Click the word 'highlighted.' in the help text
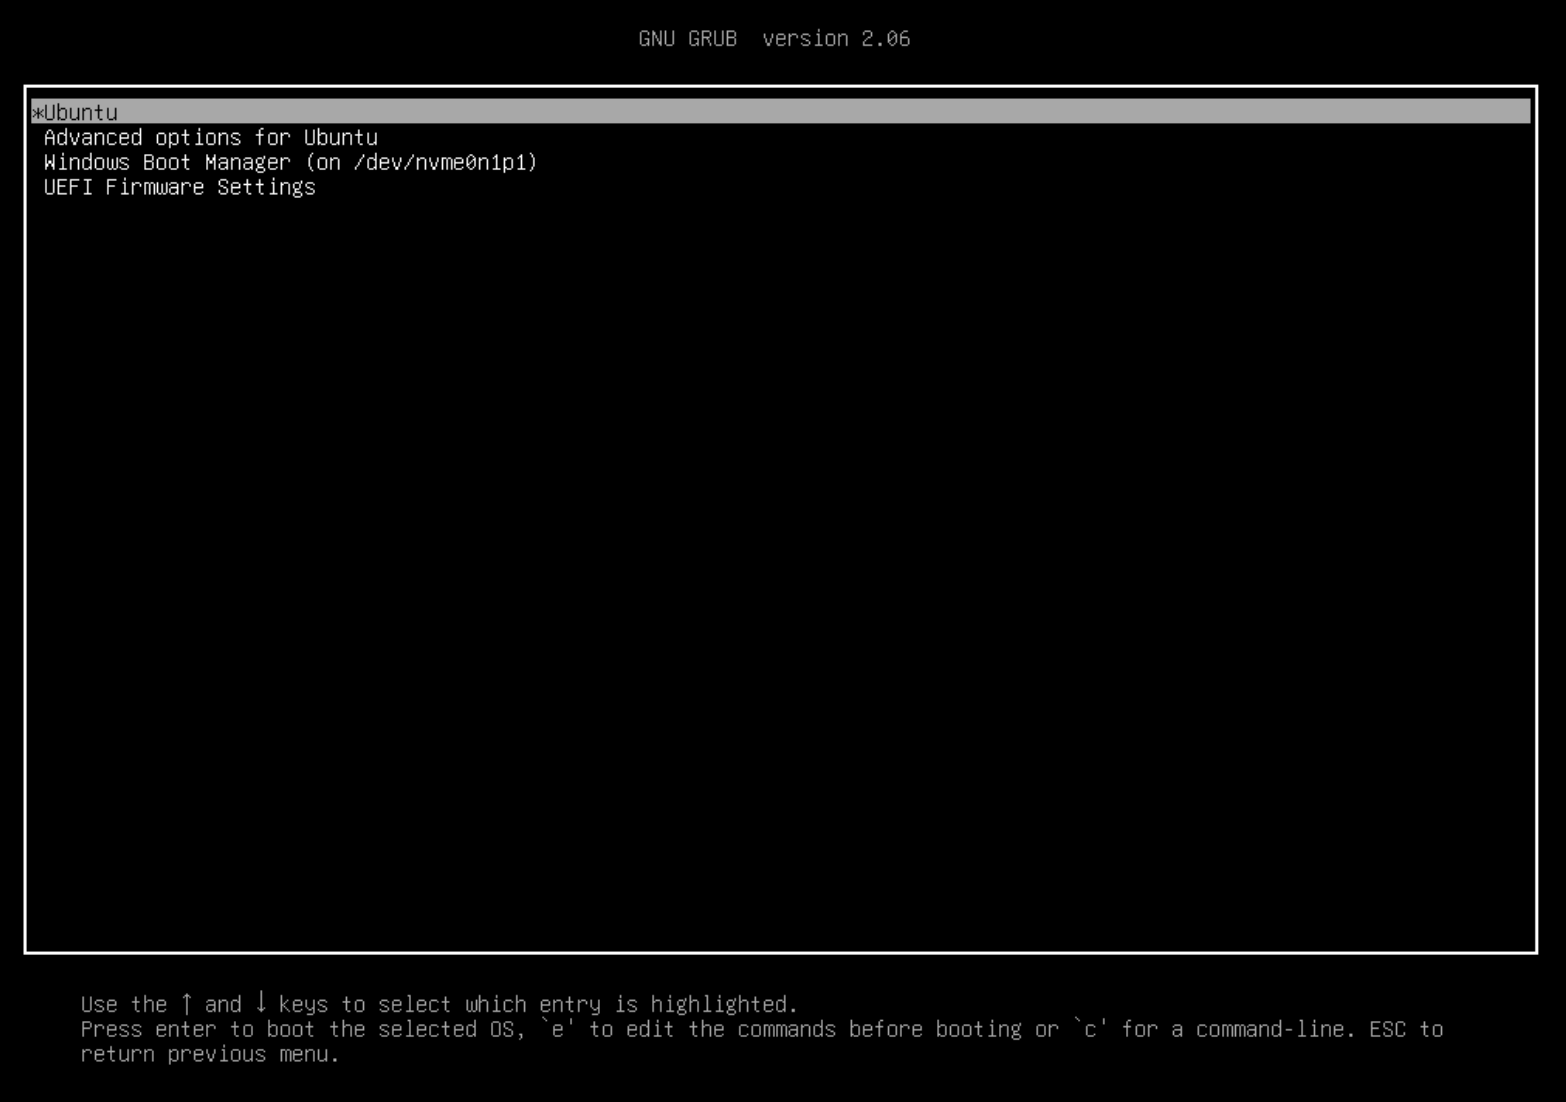1566x1102 pixels. point(724,1004)
